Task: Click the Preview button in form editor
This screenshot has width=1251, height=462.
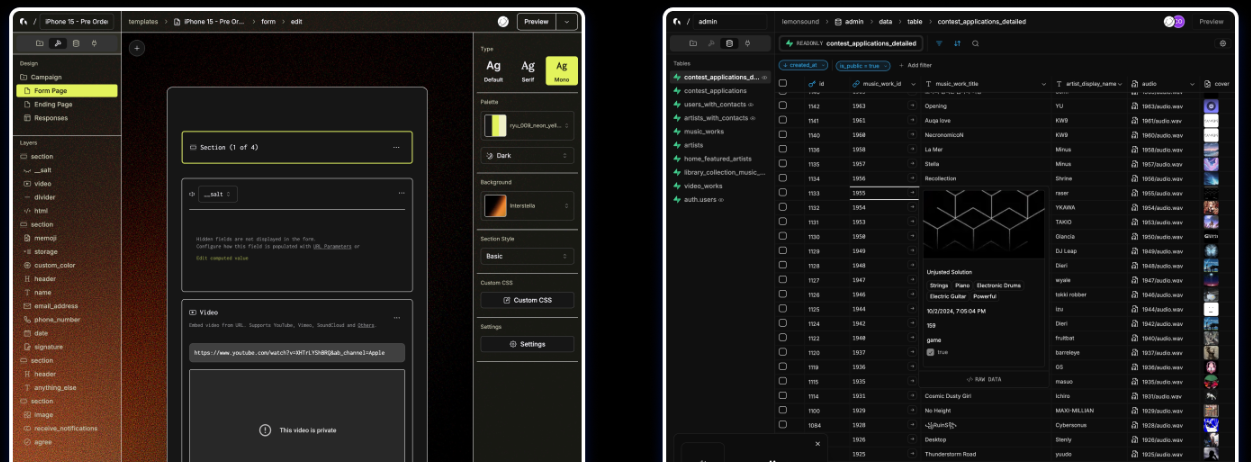Action: 537,21
